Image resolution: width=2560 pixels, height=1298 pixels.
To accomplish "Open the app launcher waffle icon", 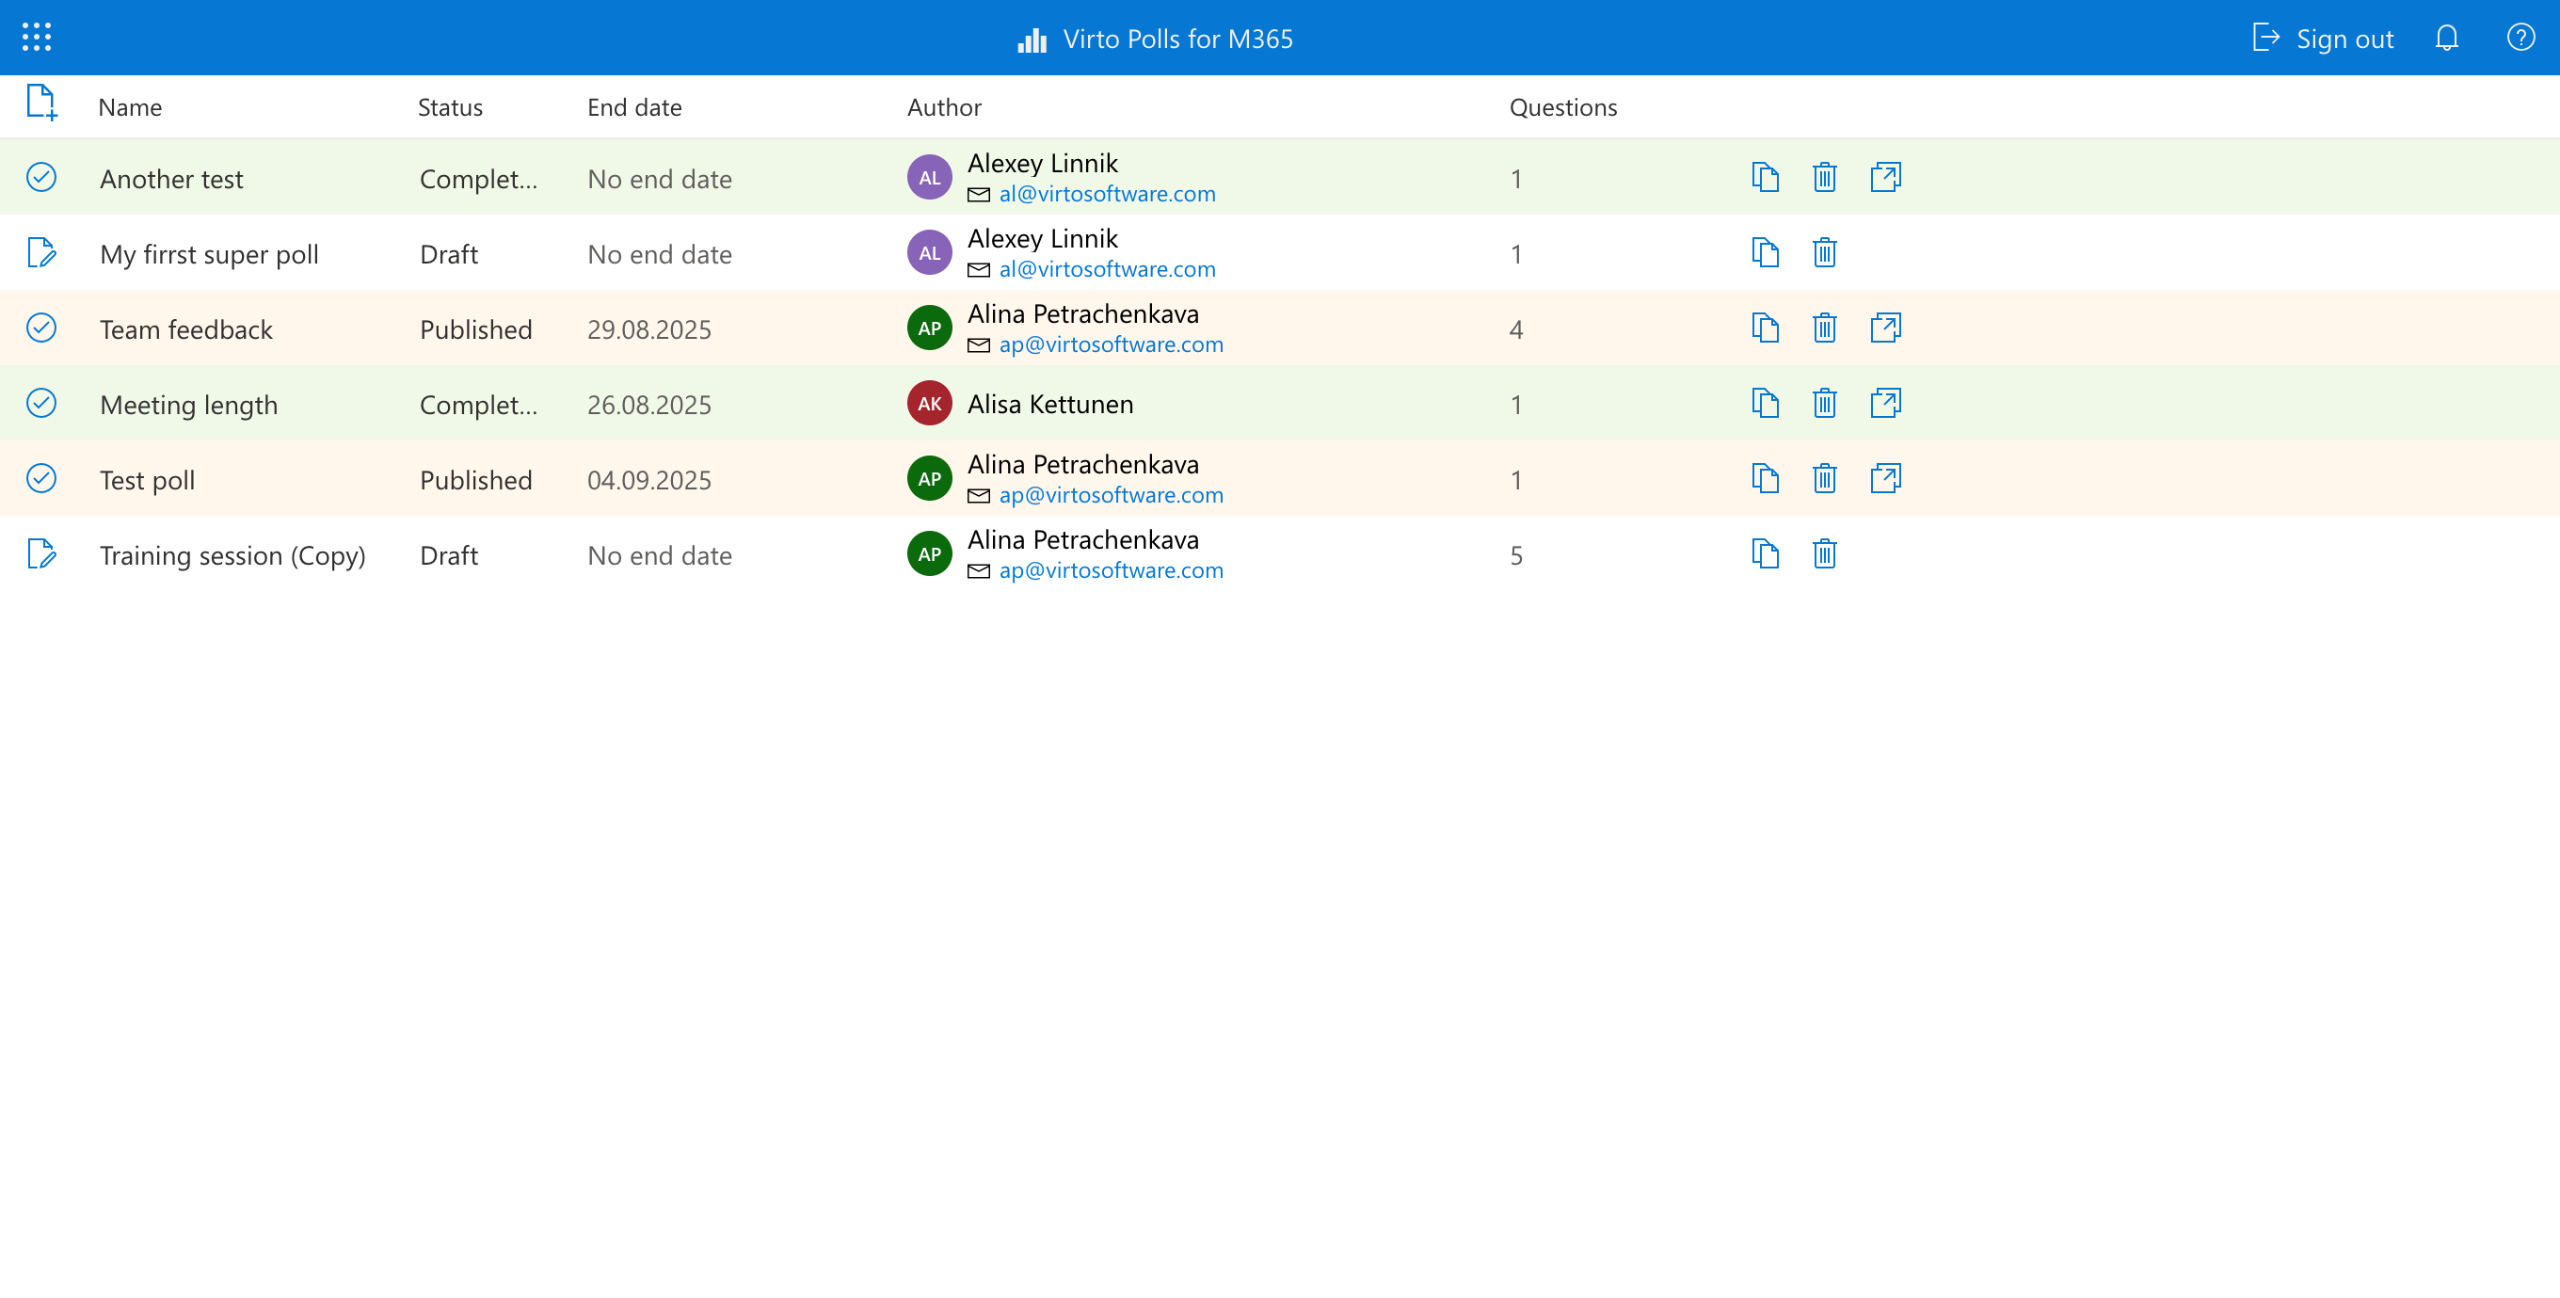I will coord(37,37).
